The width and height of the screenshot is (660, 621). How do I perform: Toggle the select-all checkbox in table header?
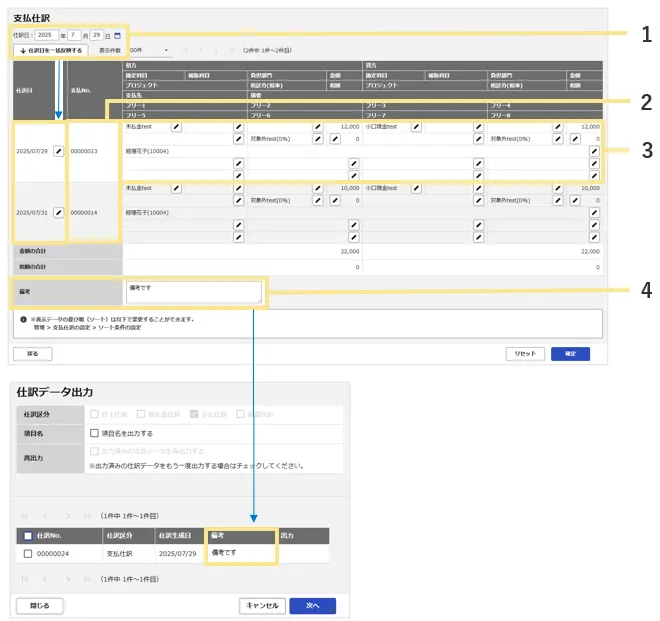27,535
